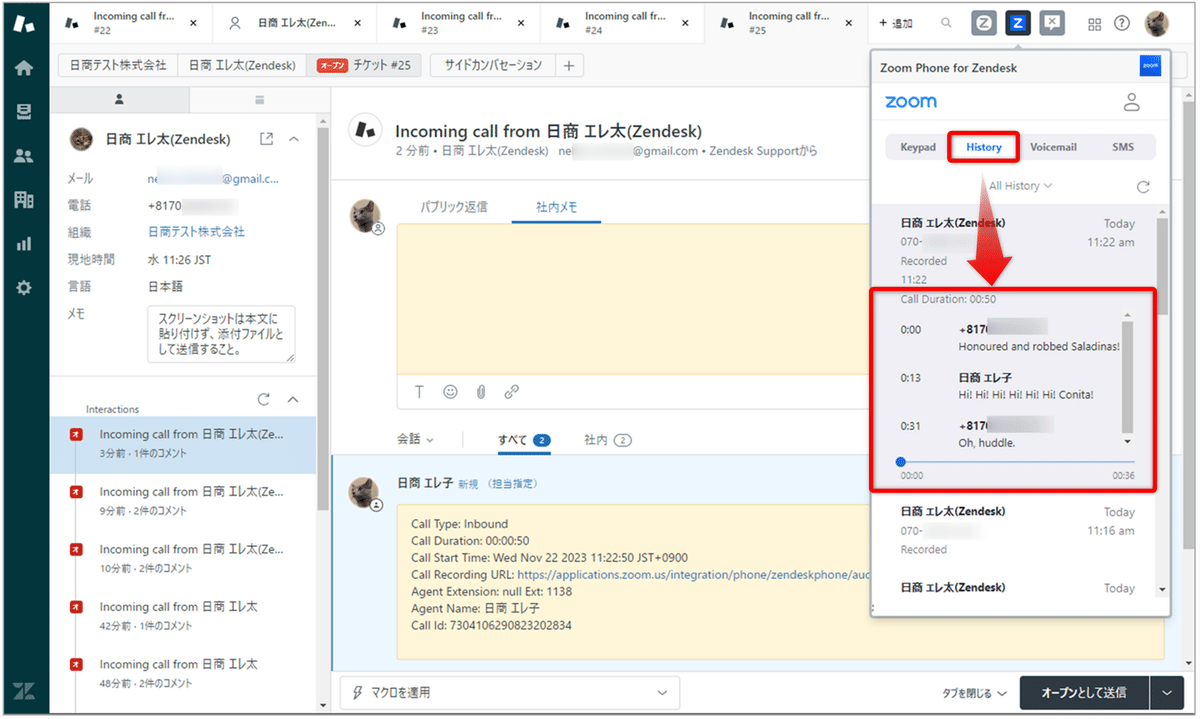The image size is (1200, 719).
Task: Click the call recording playback slider handle
Action: click(x=901, y=462)
